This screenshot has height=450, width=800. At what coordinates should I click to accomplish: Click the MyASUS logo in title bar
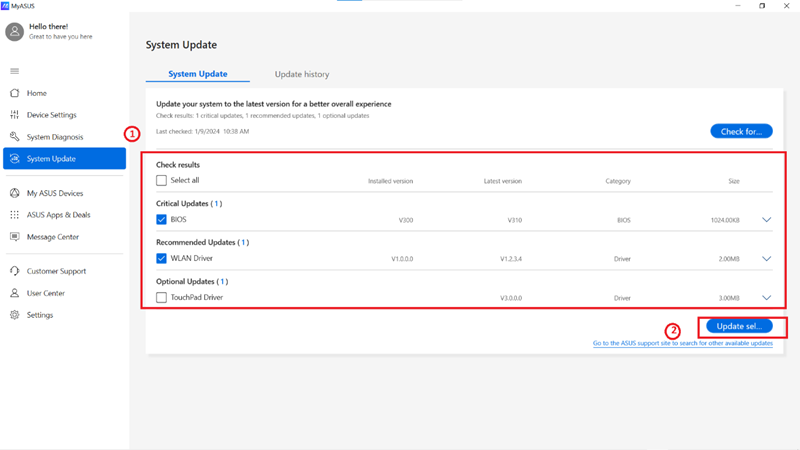[x=5, y=6]
